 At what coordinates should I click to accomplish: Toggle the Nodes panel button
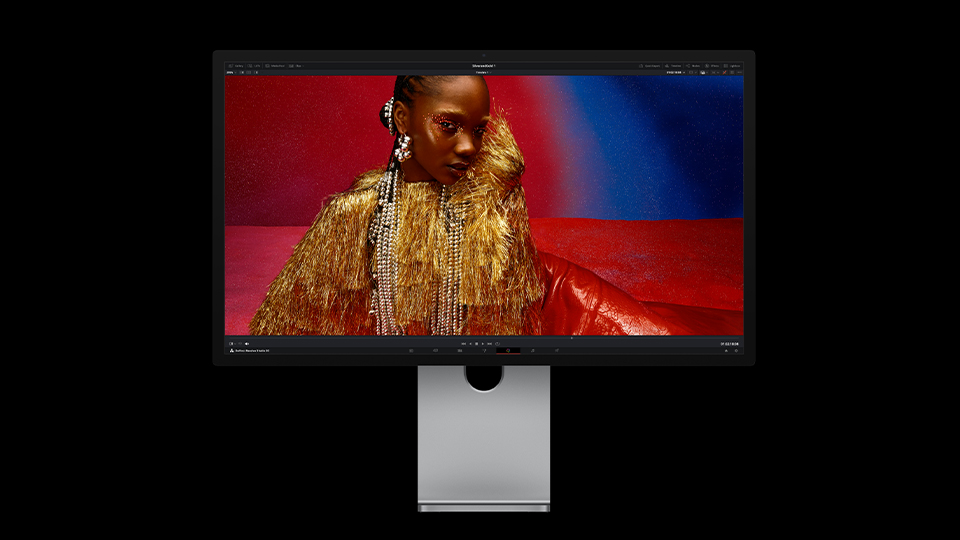[693, 66]
